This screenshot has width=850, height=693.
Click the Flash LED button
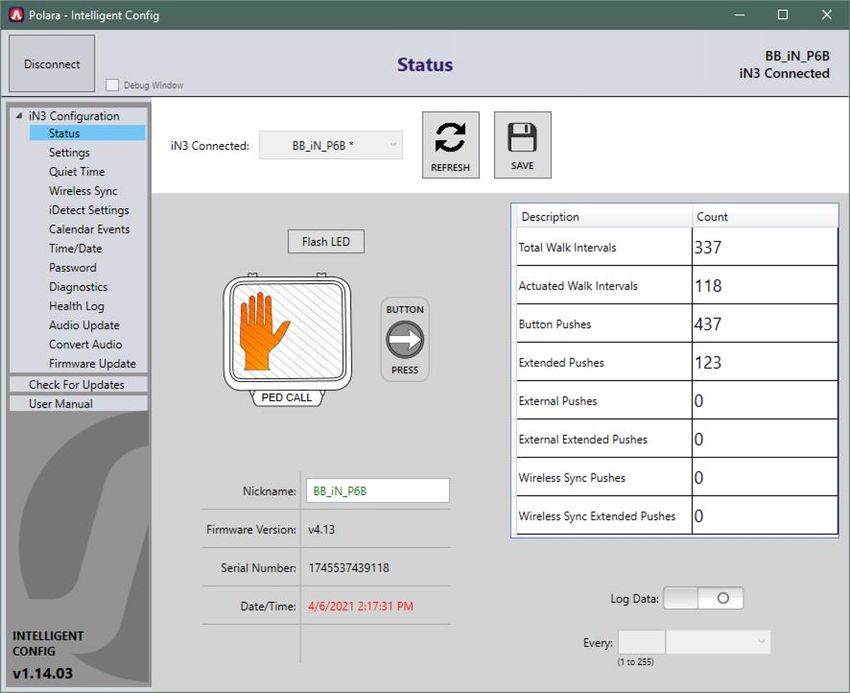(326, 241)
